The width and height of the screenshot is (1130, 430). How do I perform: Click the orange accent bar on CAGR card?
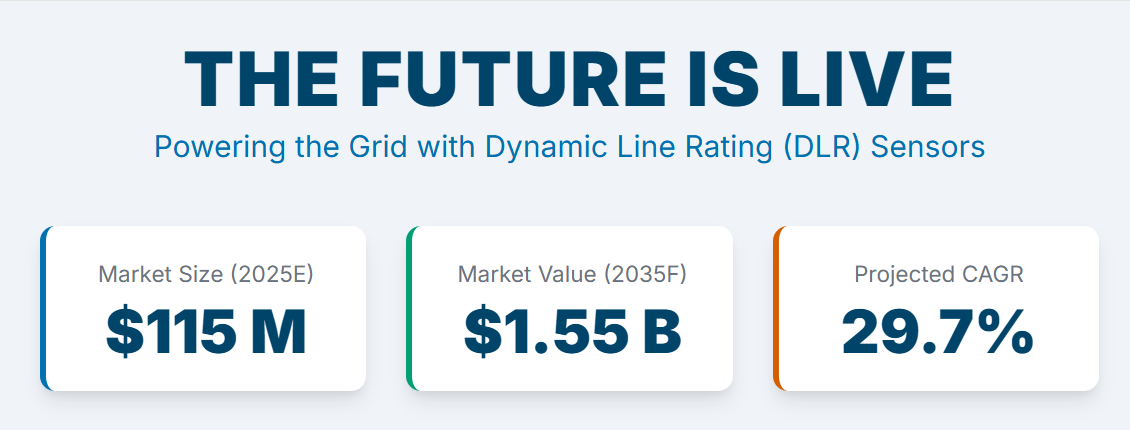775,308
